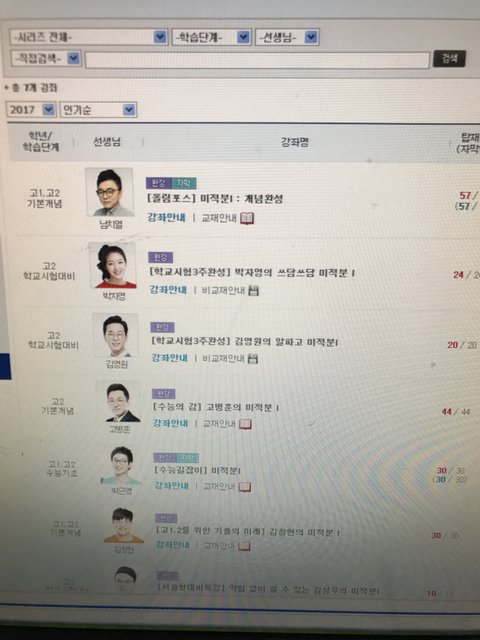The width and height of the screenshot is (480, 640).
Task: Open book icon for 고병훈의 미적분 교재안내
Action: click(x=245, y=424)
